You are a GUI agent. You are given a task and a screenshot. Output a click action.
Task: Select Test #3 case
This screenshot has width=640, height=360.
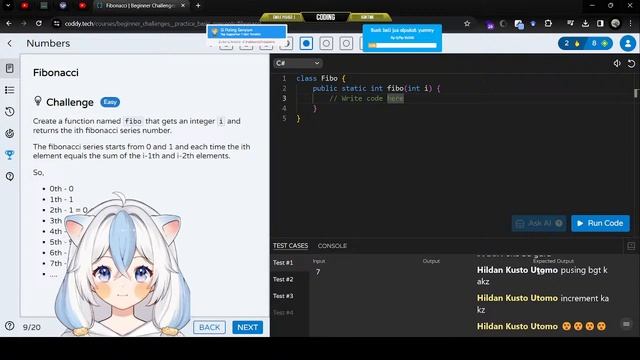coord(283,296)
